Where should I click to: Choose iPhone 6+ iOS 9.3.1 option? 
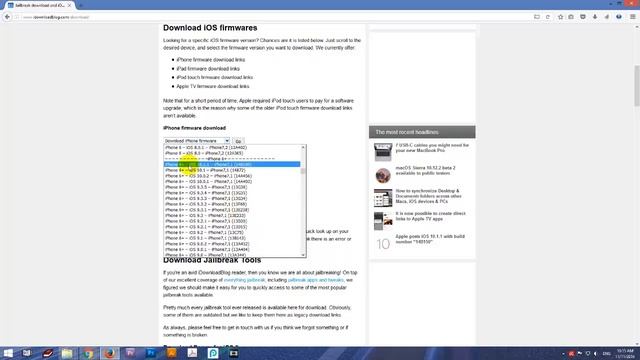[x=232, y=210]
